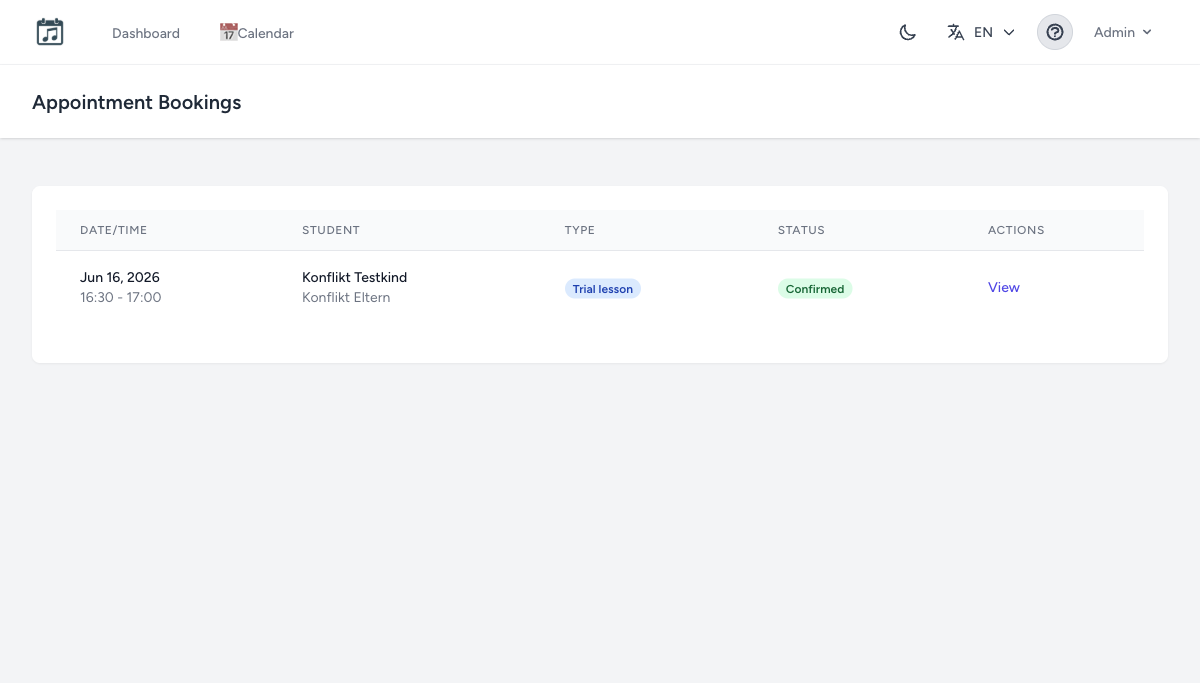Click the Confirmed status badge
The image size is (1200, 683).
[x=815, y=289]
